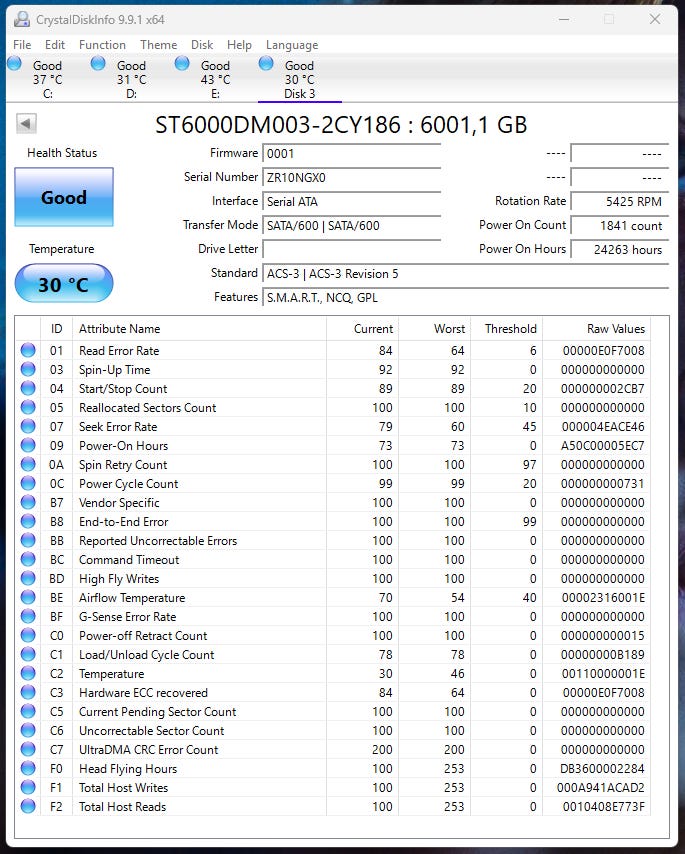
Task: Open the Edit menu
Action: pos(54,45)
